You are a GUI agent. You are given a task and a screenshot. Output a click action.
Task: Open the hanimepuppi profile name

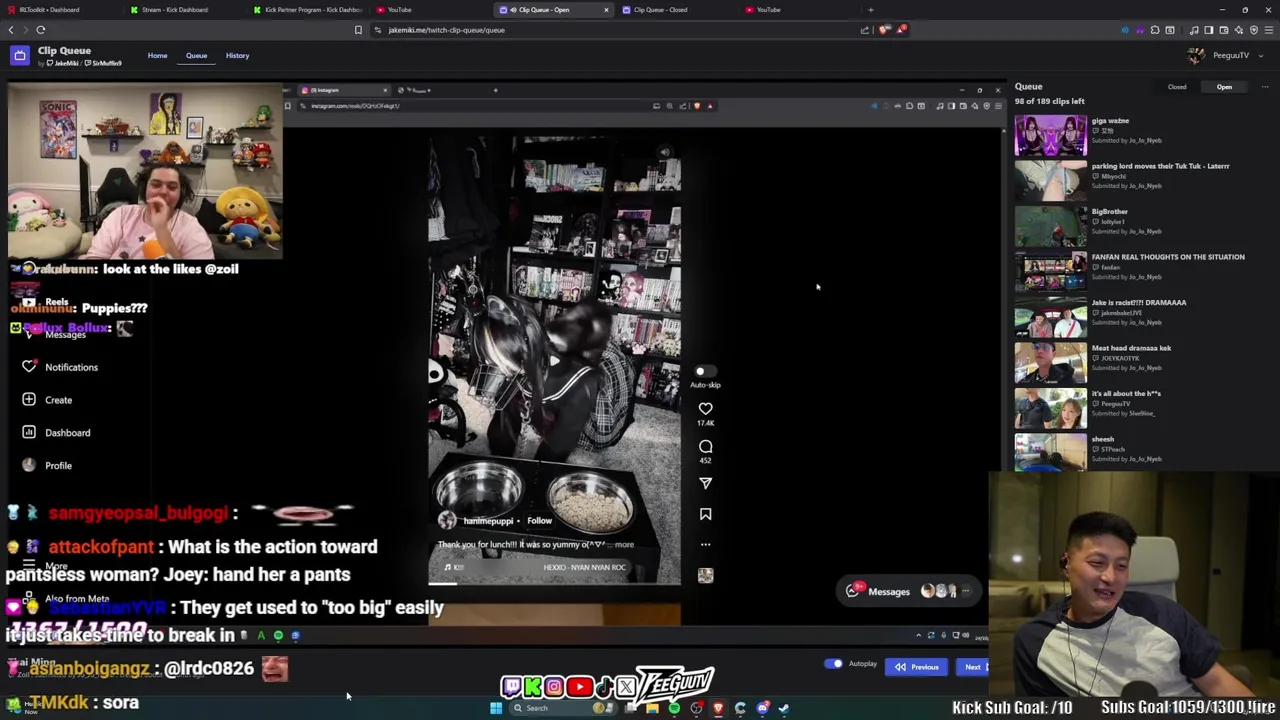tap(488, 520)
